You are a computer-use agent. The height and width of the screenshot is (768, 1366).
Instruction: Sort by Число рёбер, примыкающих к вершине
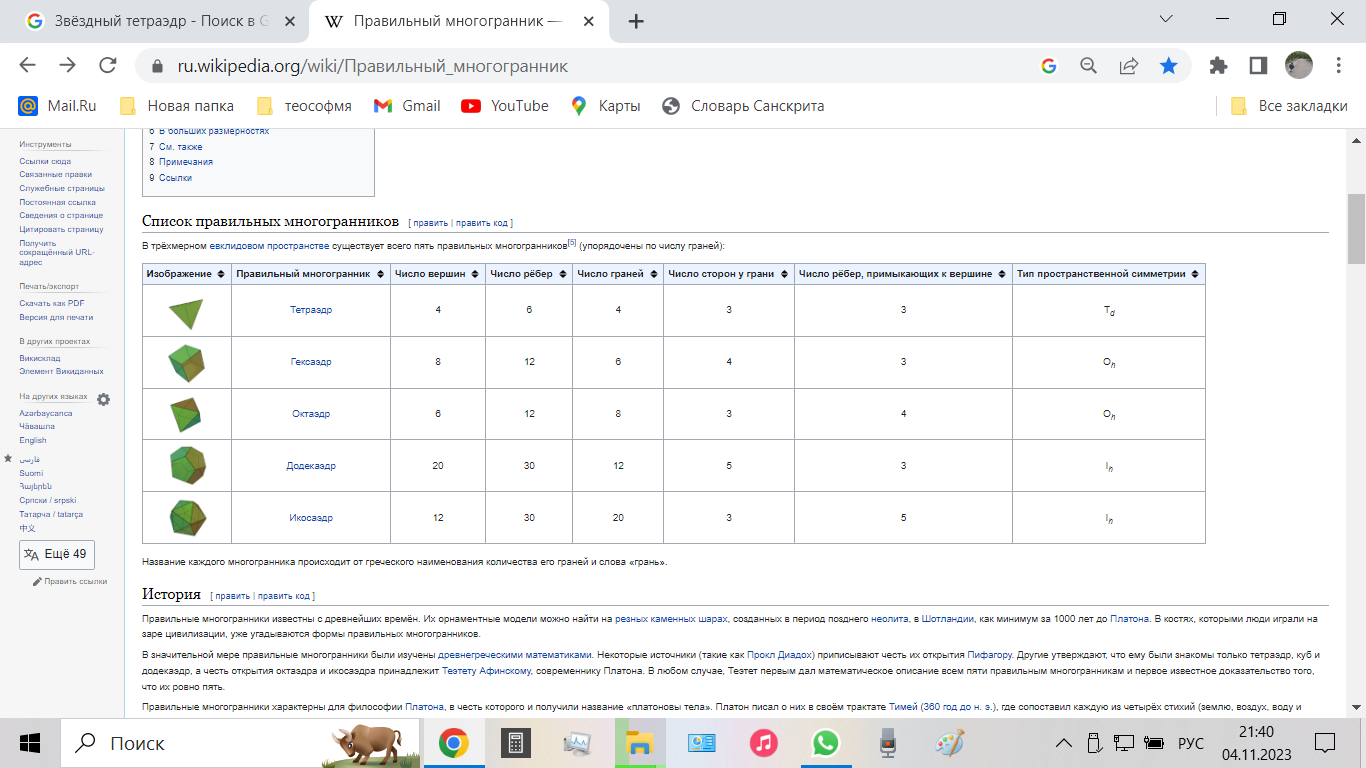903,273
